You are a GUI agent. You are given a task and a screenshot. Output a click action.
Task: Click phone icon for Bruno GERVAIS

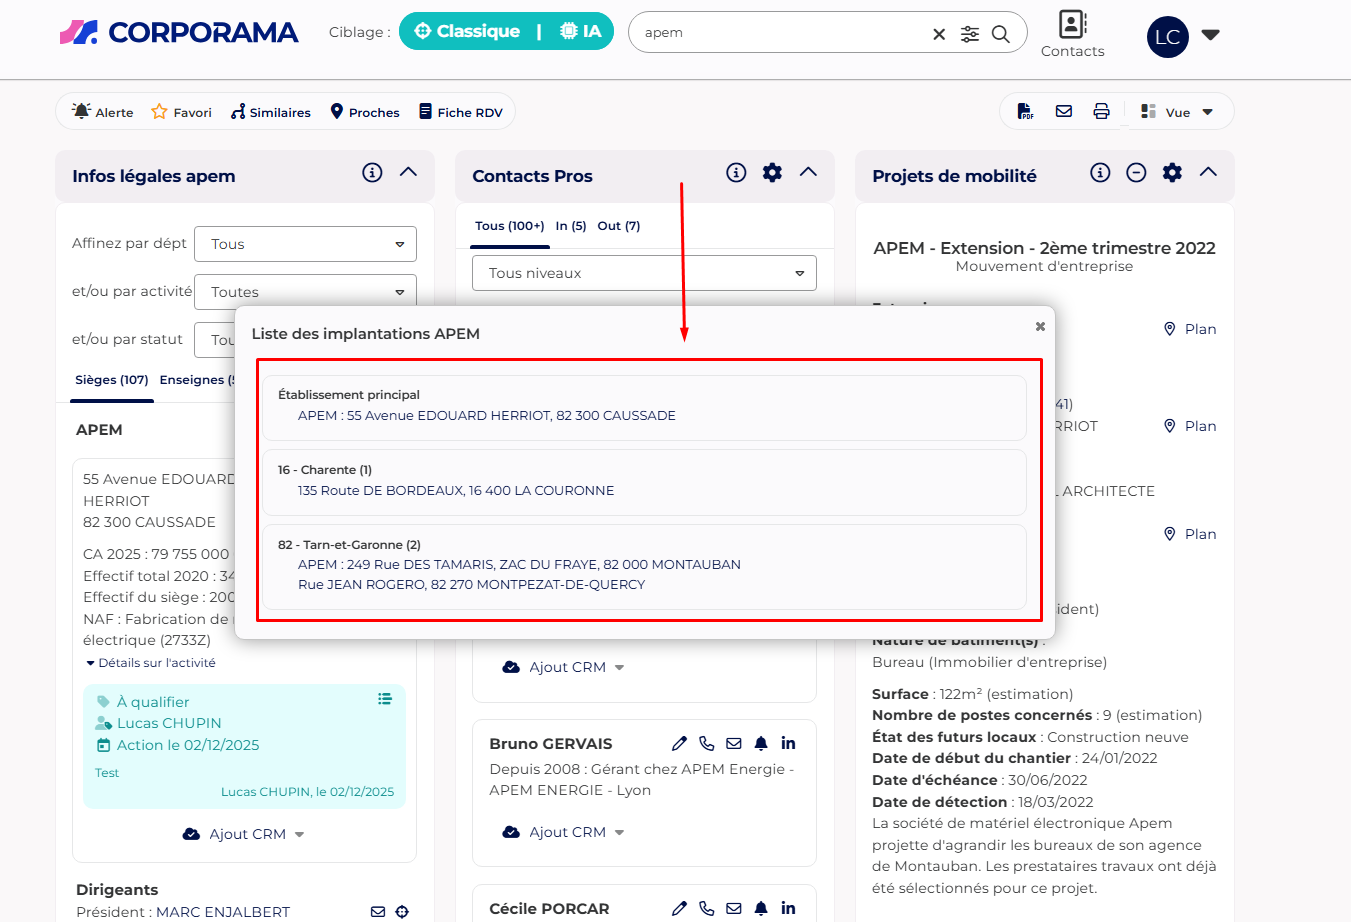click(x=707, y=743)
